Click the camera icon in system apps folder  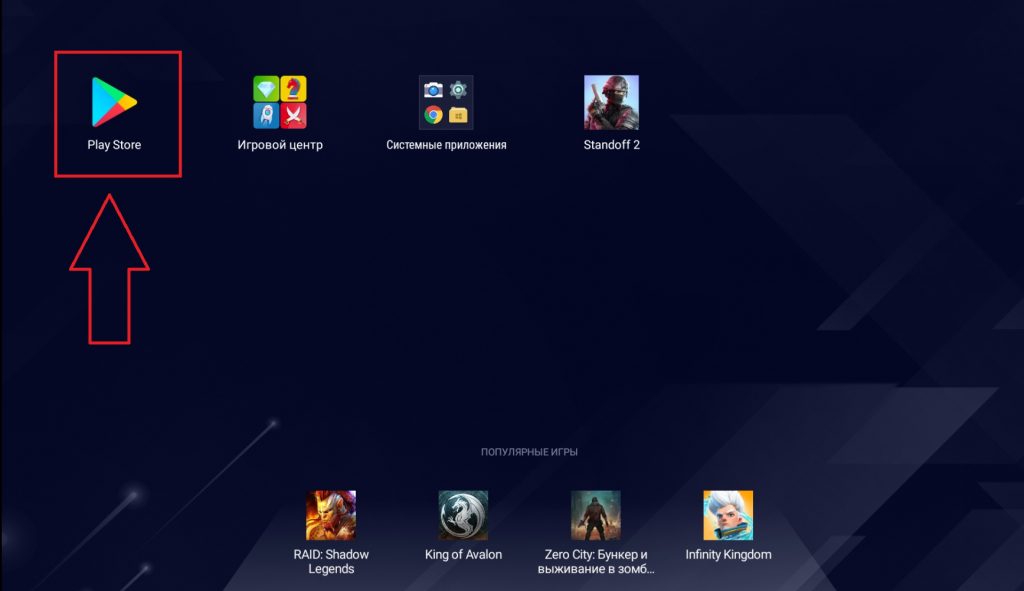click(x=434, y=89)
